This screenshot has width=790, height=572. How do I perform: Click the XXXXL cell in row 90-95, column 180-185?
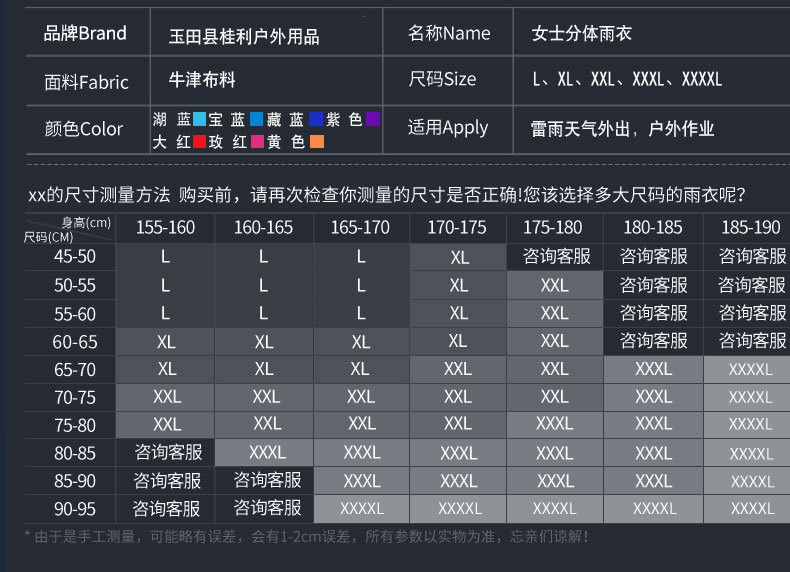click(x=654, y=509)
